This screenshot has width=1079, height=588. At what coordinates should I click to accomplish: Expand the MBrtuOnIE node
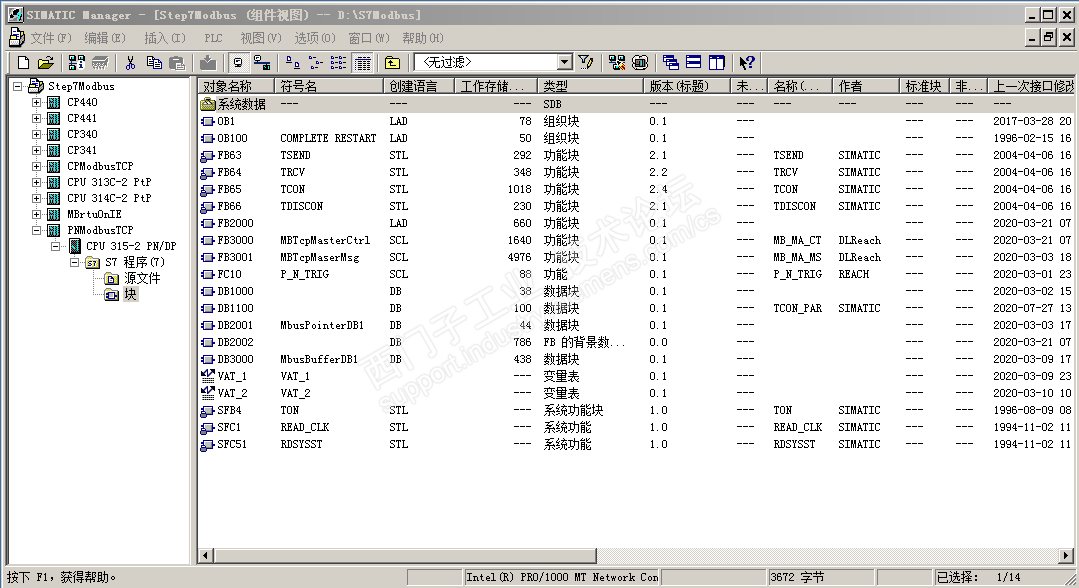click(36, 214)
